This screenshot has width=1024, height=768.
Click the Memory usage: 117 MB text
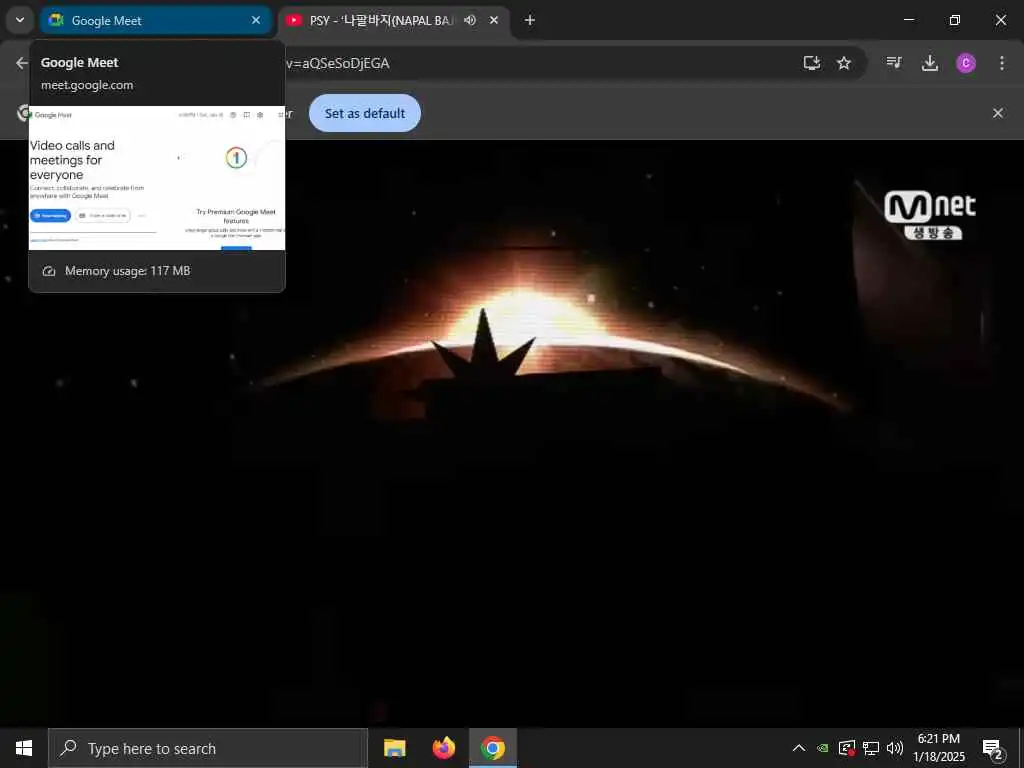coord(127,270)
